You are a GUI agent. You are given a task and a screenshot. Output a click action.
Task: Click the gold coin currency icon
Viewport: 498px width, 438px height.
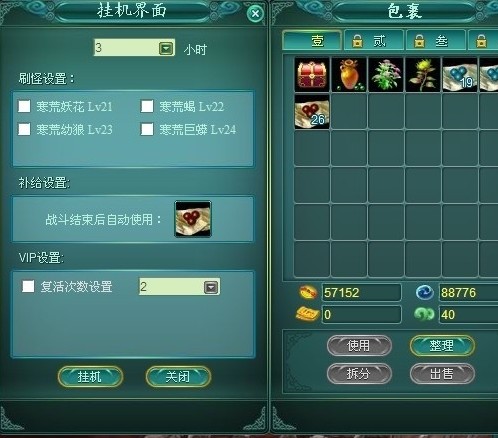point(308,292)
